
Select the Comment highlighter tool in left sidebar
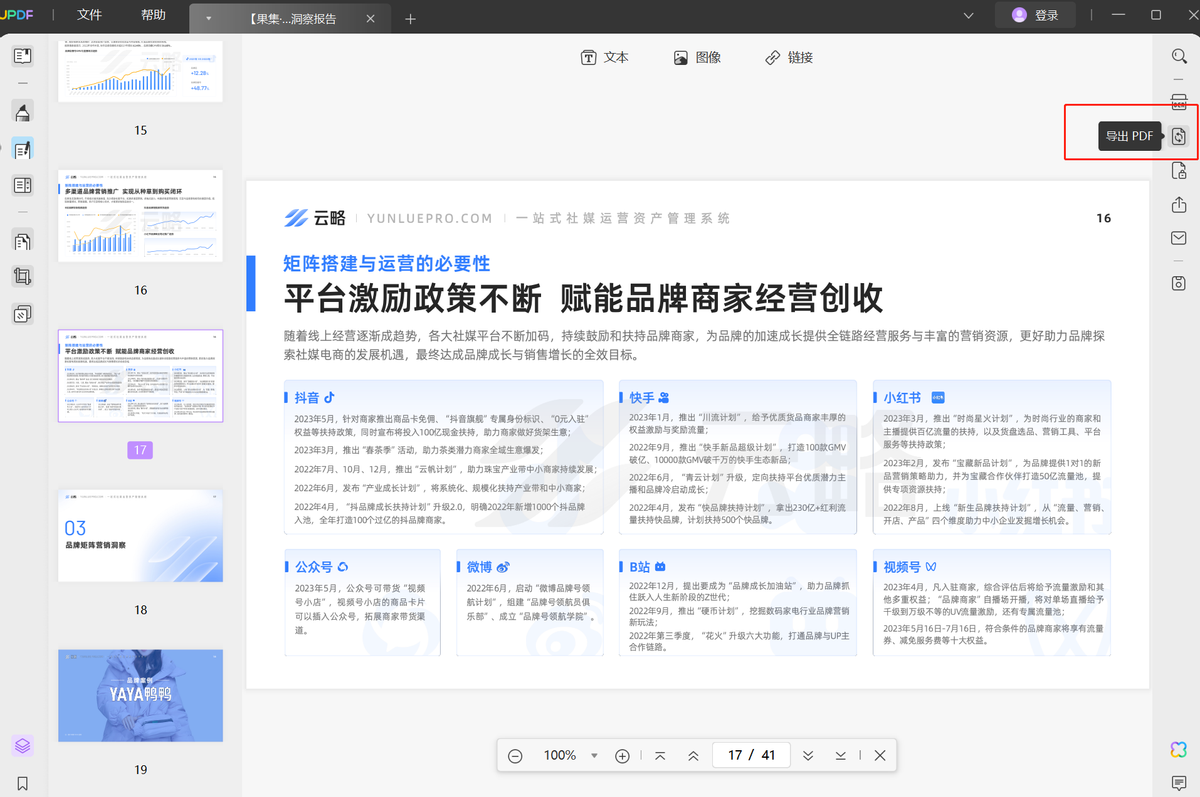tap(22, 110)
